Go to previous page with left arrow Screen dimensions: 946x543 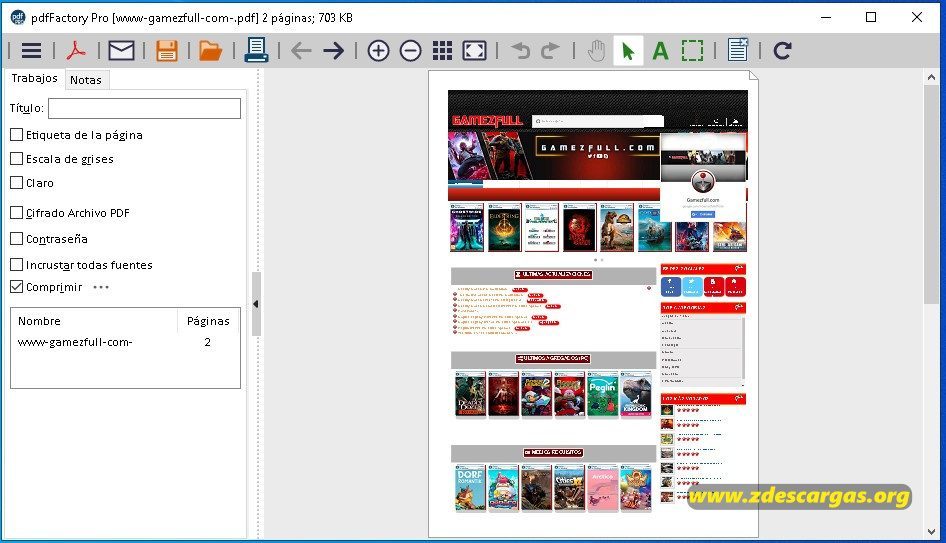pyautogui.click(x=300, y=51)
